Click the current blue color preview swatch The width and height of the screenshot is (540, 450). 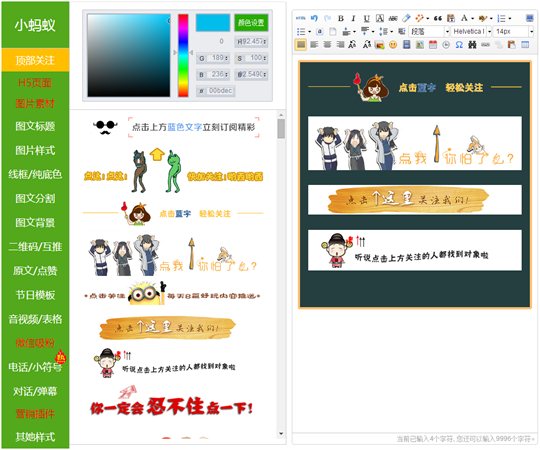coord(213,23)
